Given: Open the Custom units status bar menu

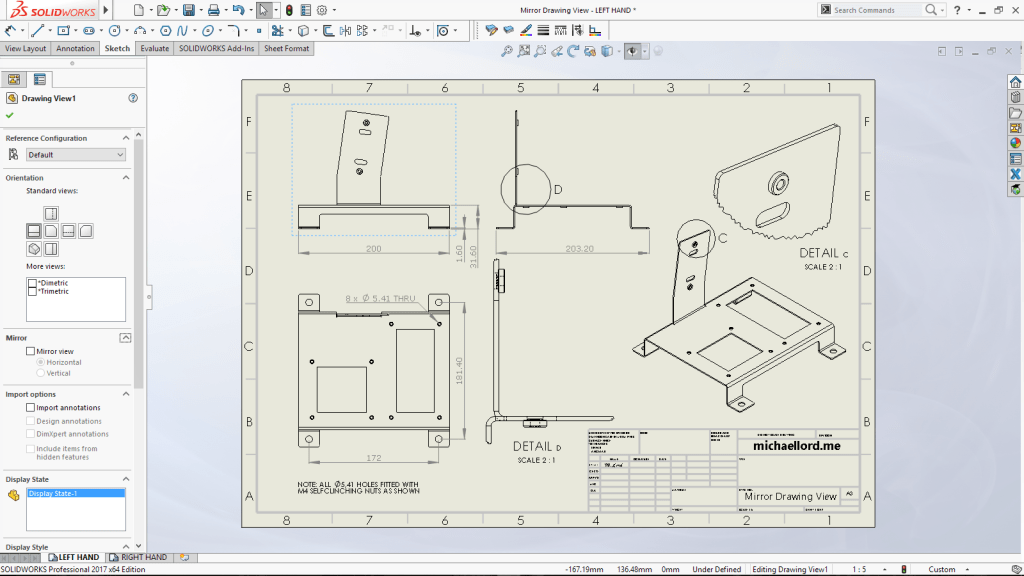Looking at the screenshot, I should [948, 569].
